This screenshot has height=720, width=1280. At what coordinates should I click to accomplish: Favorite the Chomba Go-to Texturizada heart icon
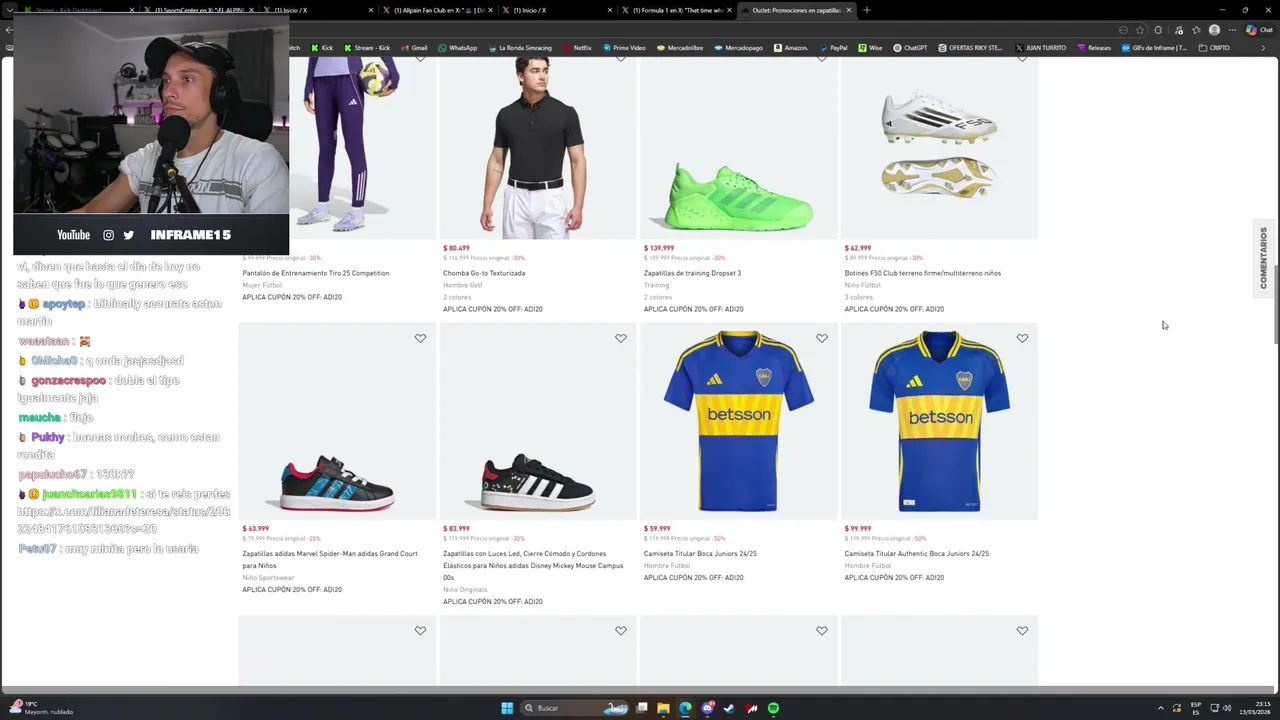point(621,58)
